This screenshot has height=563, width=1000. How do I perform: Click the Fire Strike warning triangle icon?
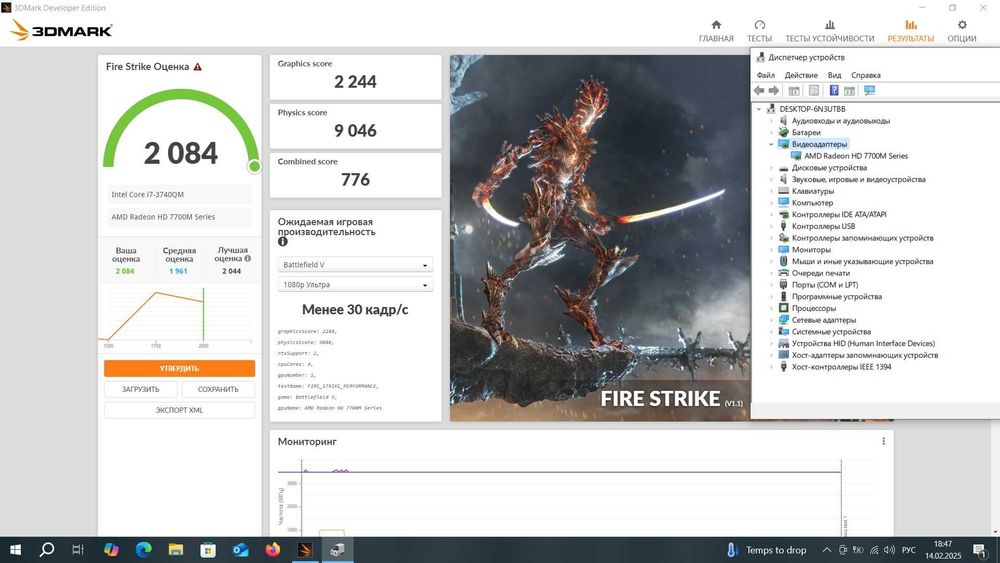click(x=198, y=66)
